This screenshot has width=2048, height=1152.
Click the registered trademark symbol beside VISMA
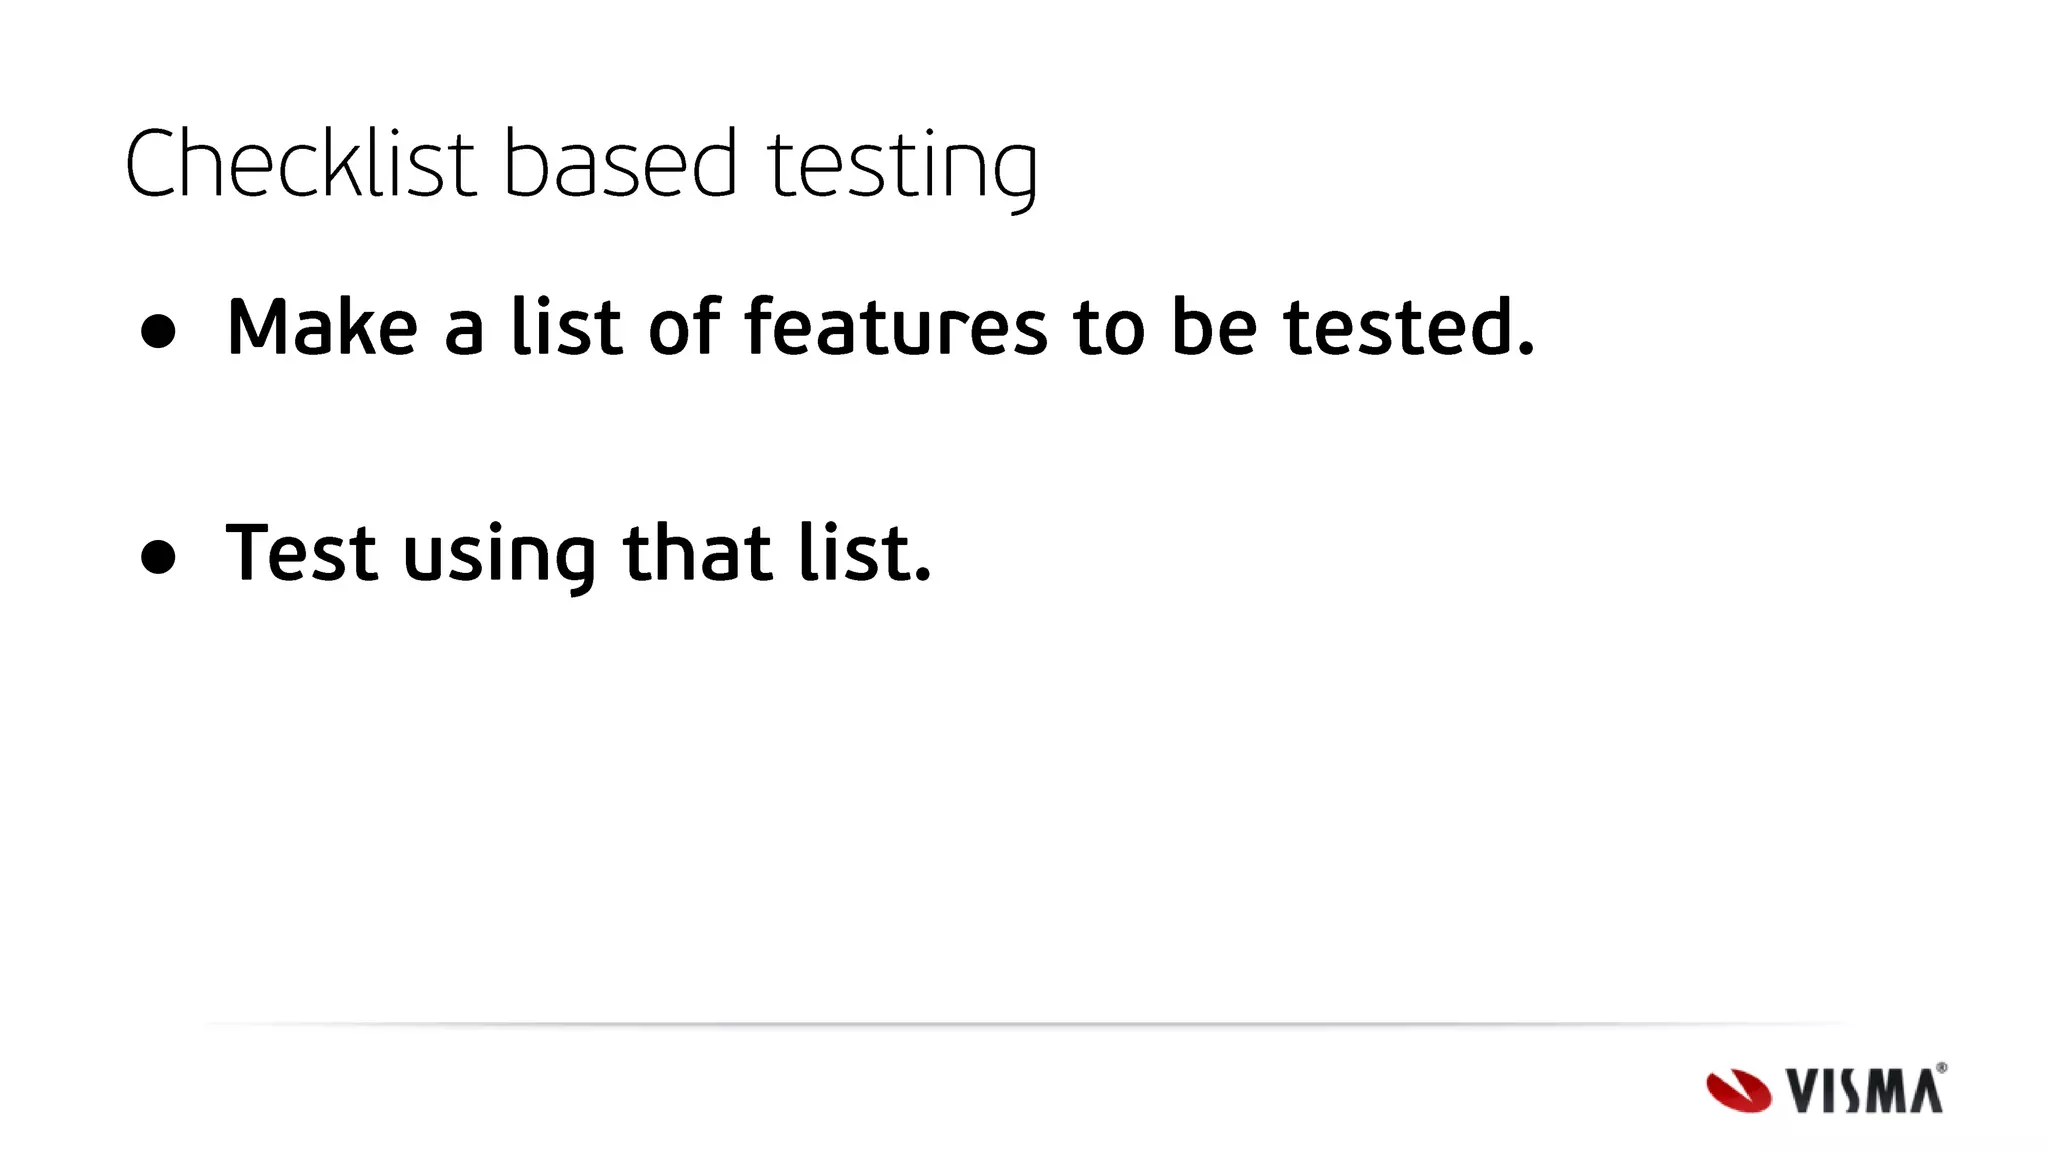click(x=1941, y=1068)
